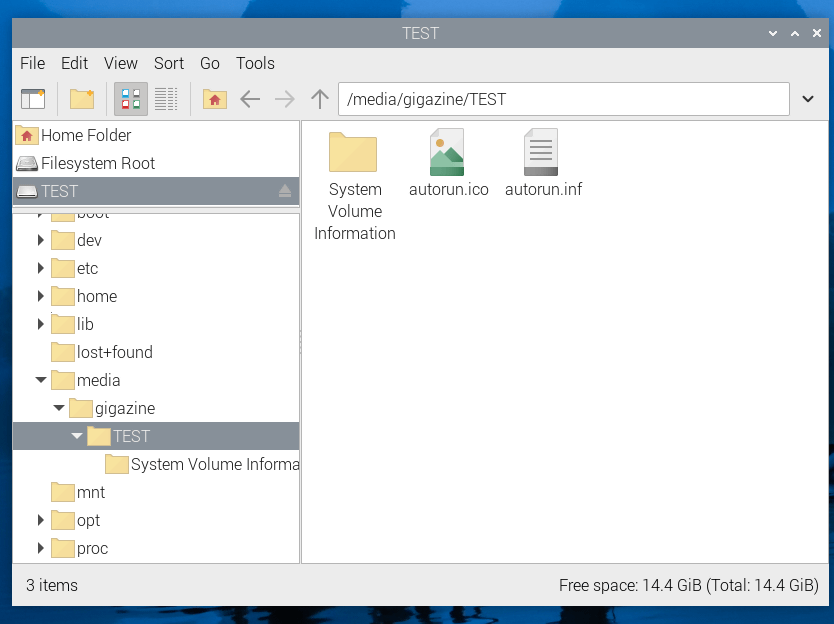Screen dimensions: 834x624
Task: Toggle compact list view mode
Action: [166, 98]
